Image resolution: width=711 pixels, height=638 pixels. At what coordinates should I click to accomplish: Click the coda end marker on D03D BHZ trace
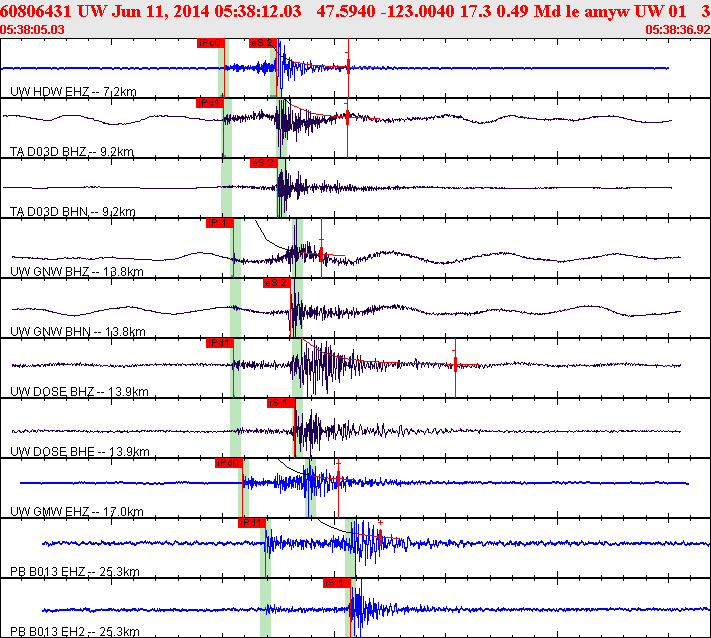347,117
